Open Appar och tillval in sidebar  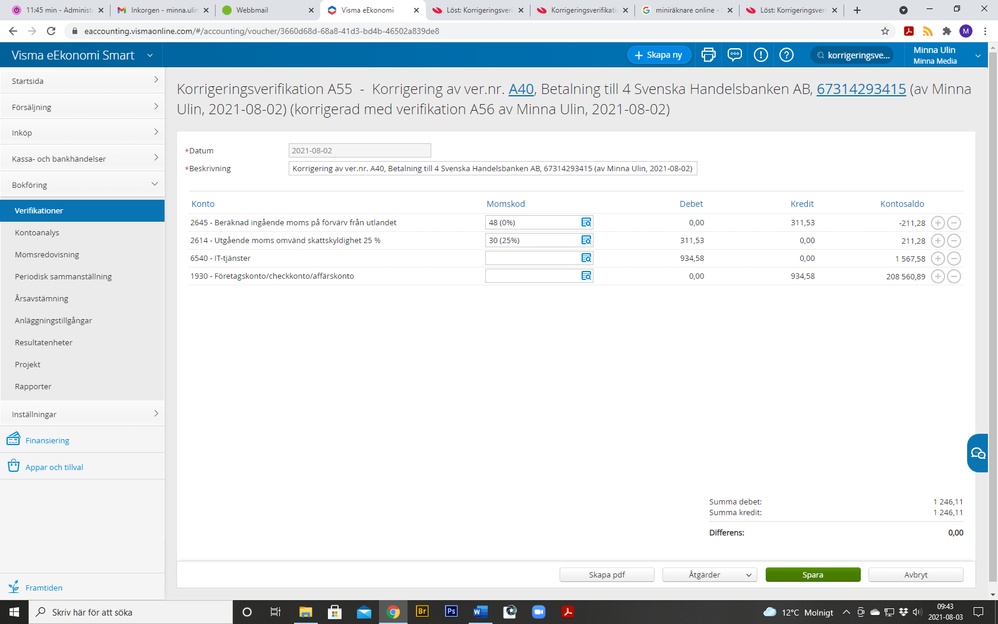tap(54, 467)
